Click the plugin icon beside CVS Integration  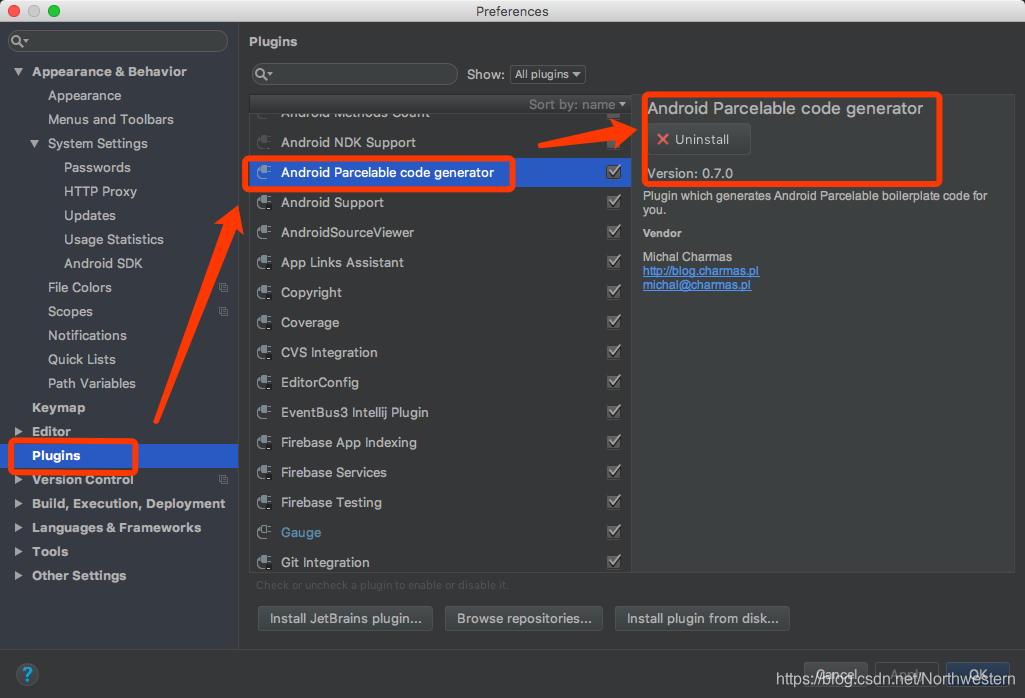coord(264,353)
